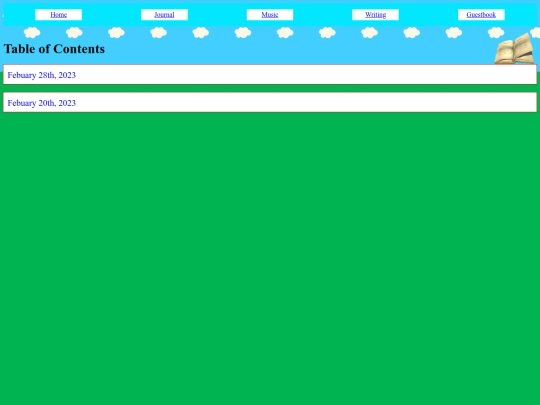Go to the Journal page
Screen dimensions: 540x405
[164, 15]
